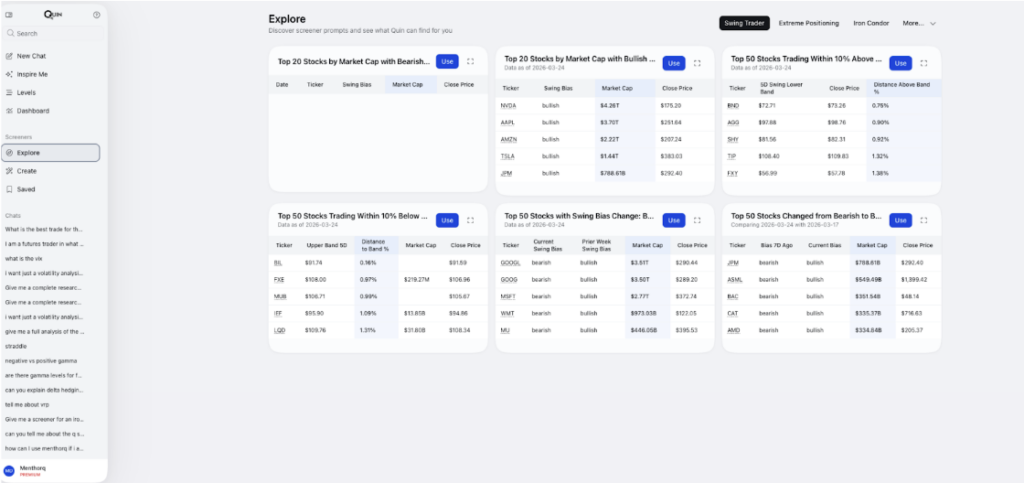
Task: Open chat 'I am a futures trader in what'
Action: pos(44,244)
